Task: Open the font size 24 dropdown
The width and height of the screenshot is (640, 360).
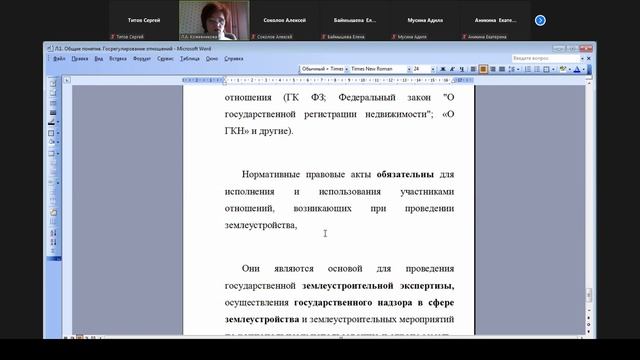Action: tap(433, 69)
